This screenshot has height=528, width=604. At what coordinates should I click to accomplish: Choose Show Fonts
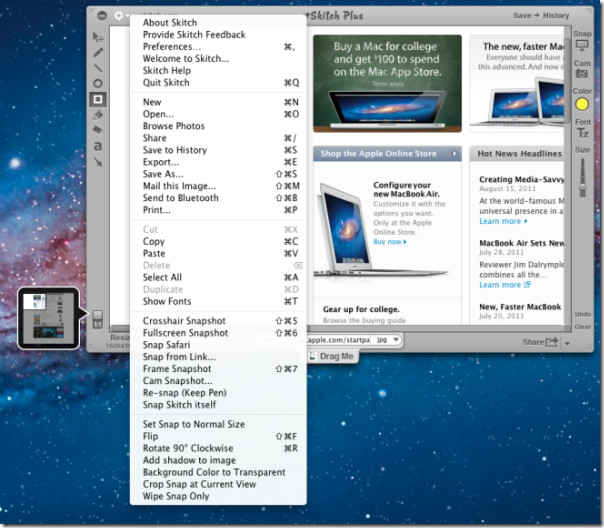click(x=218, y=301)
